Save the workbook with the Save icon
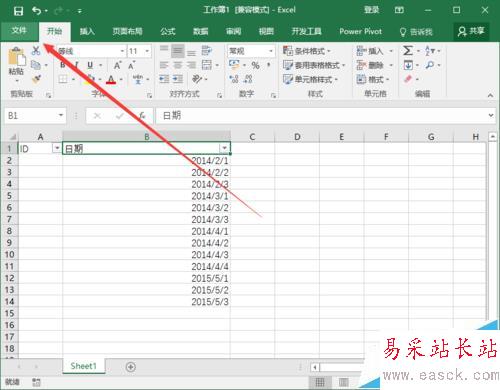 click(18, 11)
